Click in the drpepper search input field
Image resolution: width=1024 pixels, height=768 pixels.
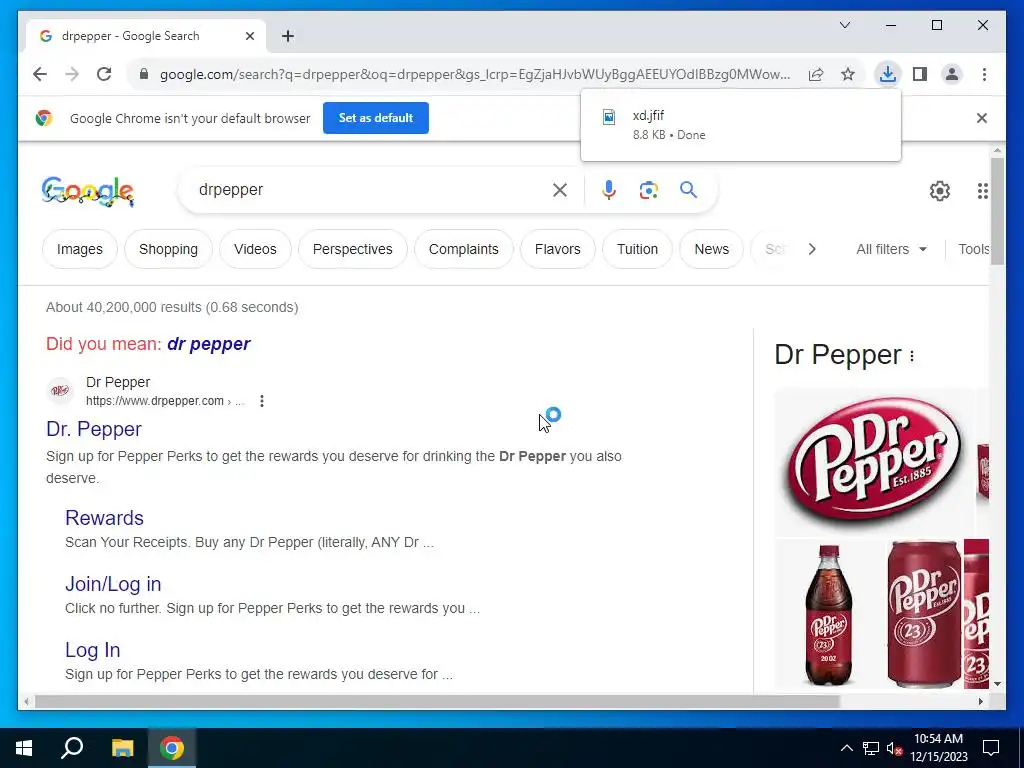pyautogui.click(x=372, y=190)
